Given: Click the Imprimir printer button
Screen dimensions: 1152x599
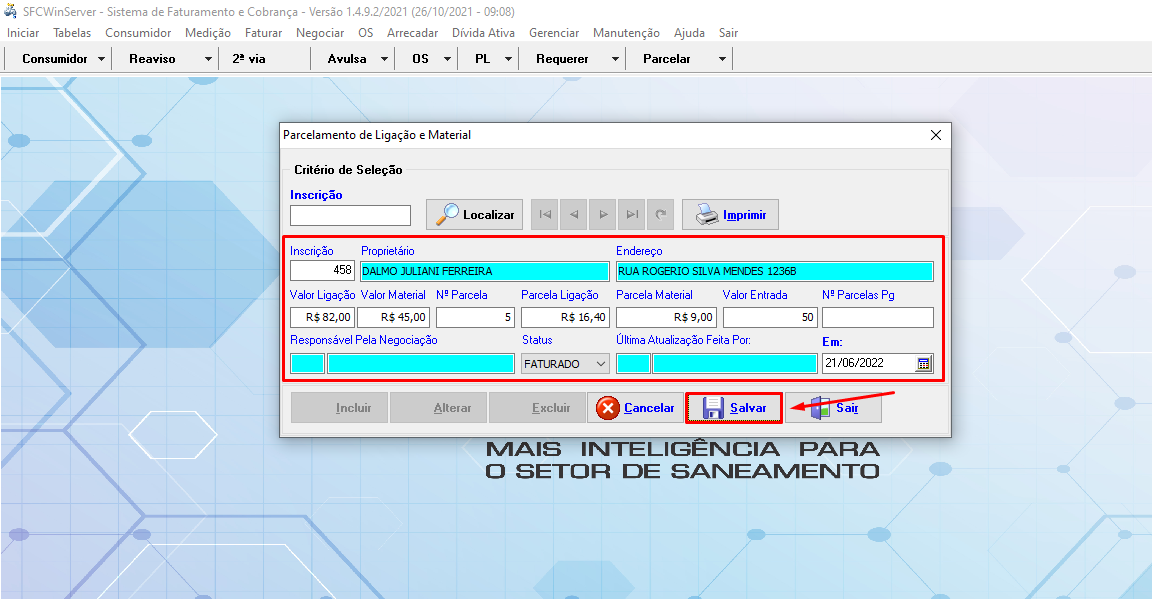Looking at the screenshot, I should 730,215.
